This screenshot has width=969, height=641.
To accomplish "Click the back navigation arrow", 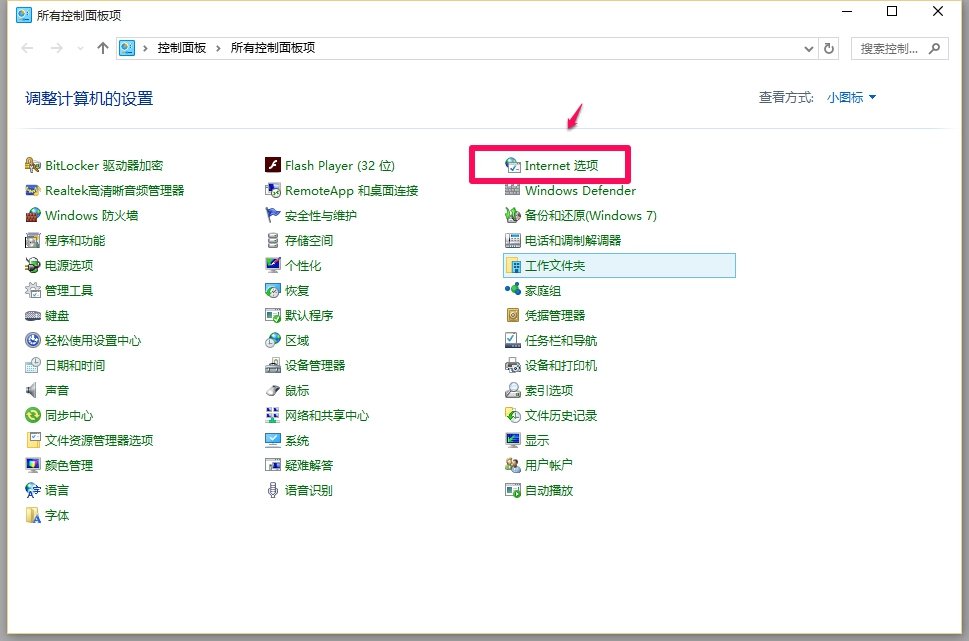I will (x=27, y=47).
